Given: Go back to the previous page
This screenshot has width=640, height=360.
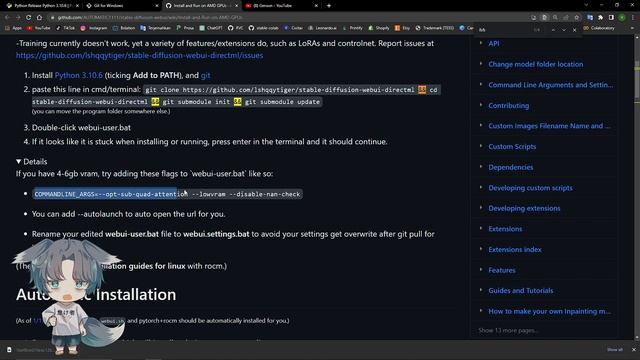Looking at the screenshot, I should point(7,17).
